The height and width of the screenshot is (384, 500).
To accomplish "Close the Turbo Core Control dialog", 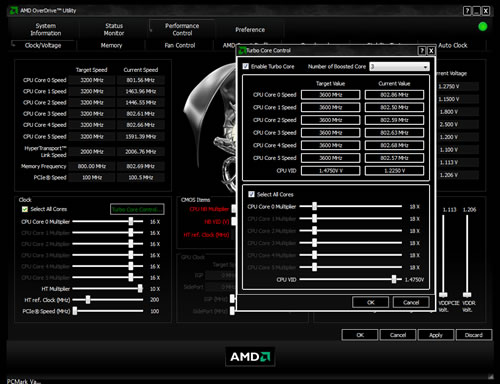I will pyautogui.click(x=431, y=51).
